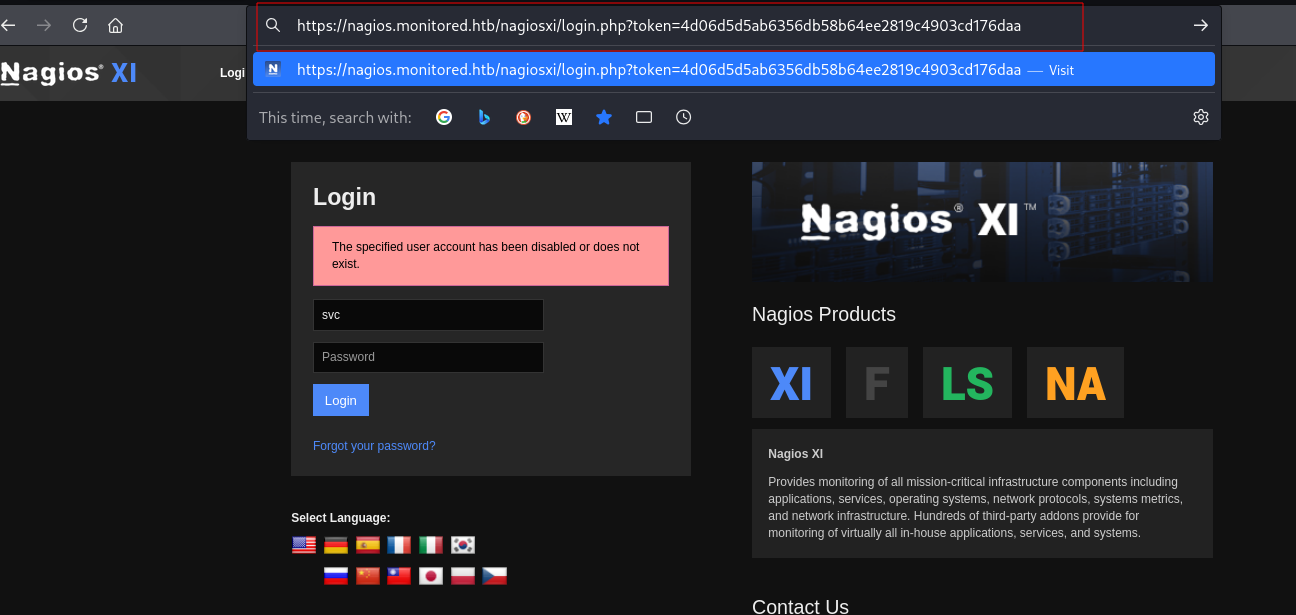
Task: Search this time with Wikipedia
Action: pyautogui.click(x=564, y=117)
